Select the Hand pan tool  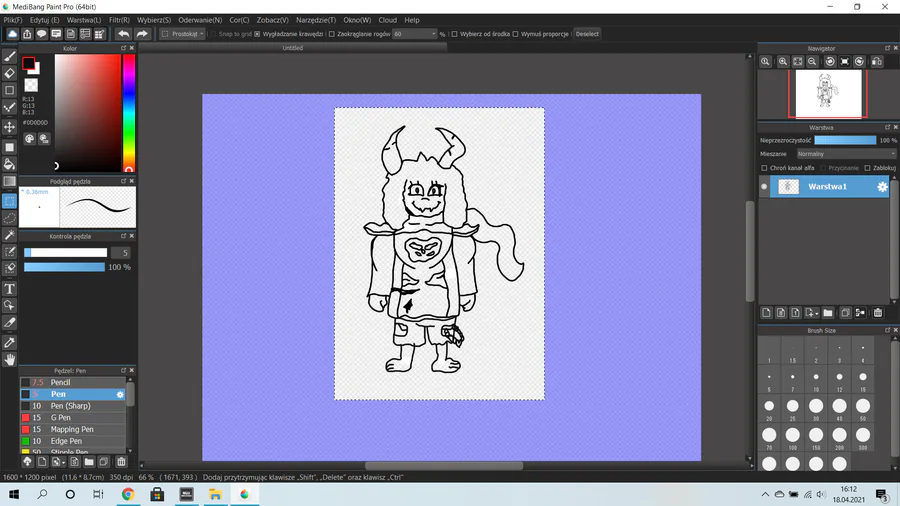[9, 360]
